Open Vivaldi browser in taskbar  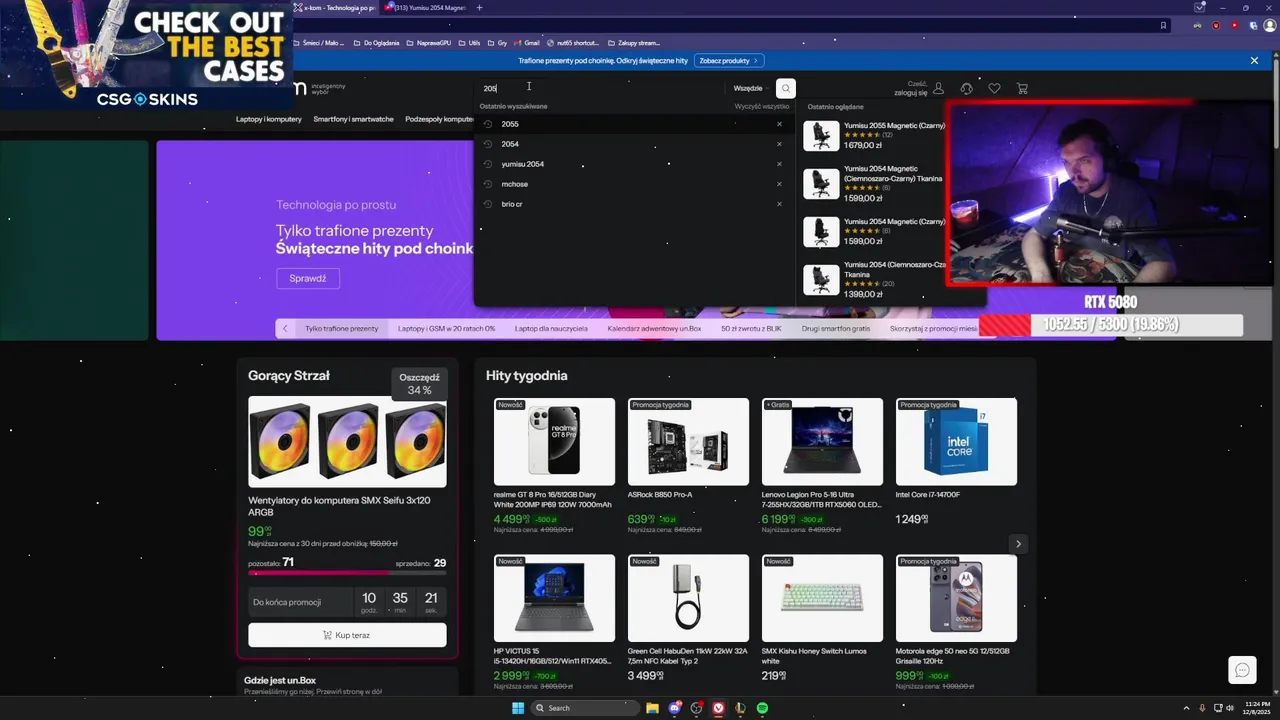point(718,708)
